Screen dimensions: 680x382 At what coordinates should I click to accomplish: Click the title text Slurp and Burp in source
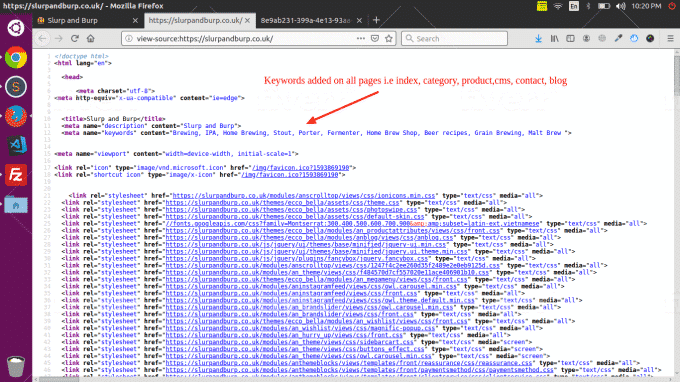click(x=112, y=119)
